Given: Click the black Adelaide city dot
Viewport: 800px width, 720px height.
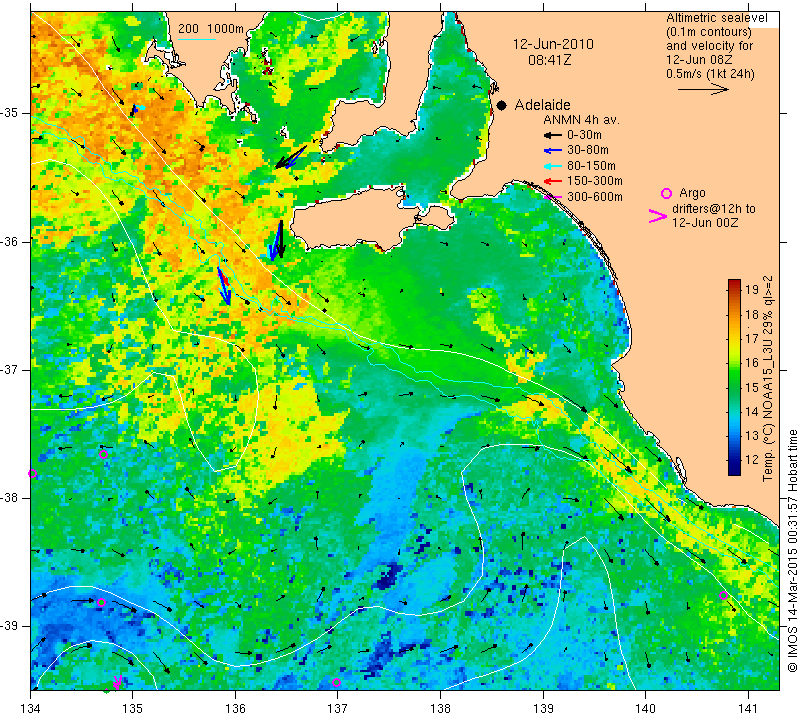Looking at the screenshot, I should point(502,105).
